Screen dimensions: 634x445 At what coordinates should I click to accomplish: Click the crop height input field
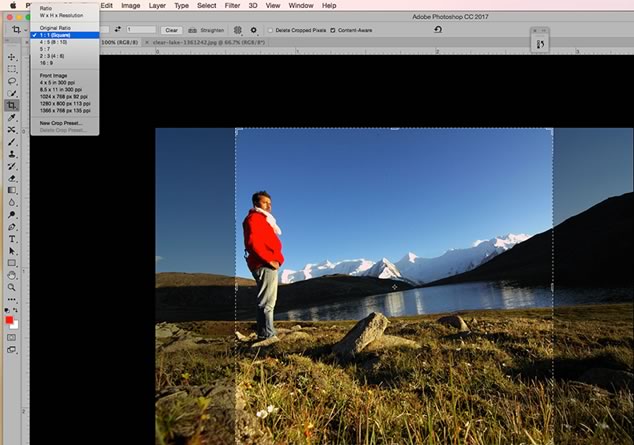[x=141, y=30]
